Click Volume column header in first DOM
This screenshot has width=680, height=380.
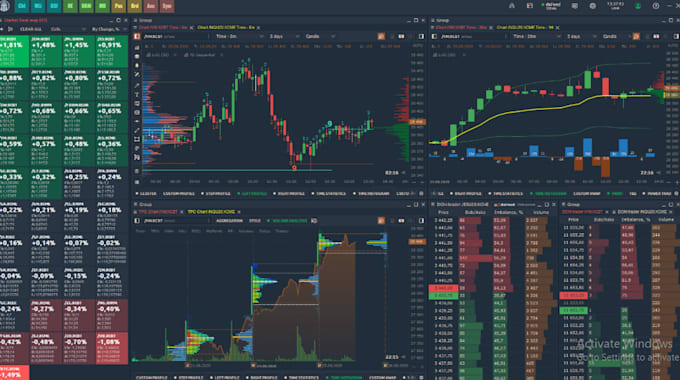pos(541,213)
